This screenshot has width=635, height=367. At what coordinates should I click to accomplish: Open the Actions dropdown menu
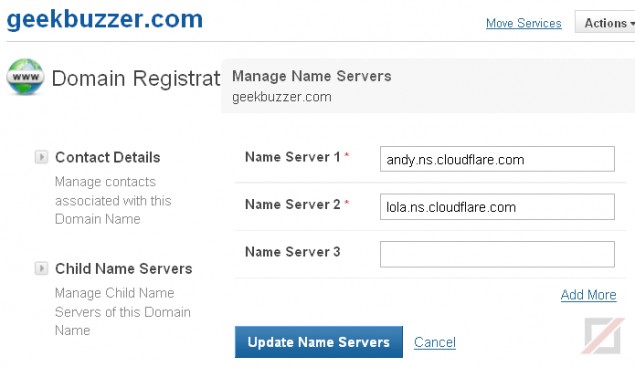pos(606,23)
